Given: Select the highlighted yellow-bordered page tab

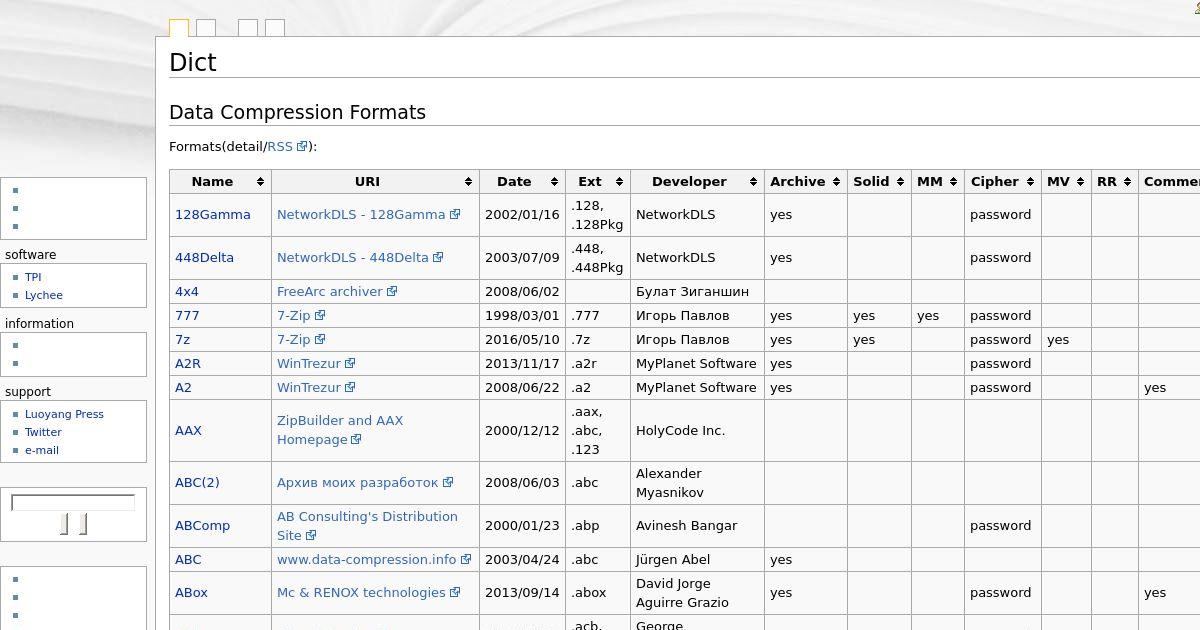Looking at the screenshot, I should pos(179,28).
